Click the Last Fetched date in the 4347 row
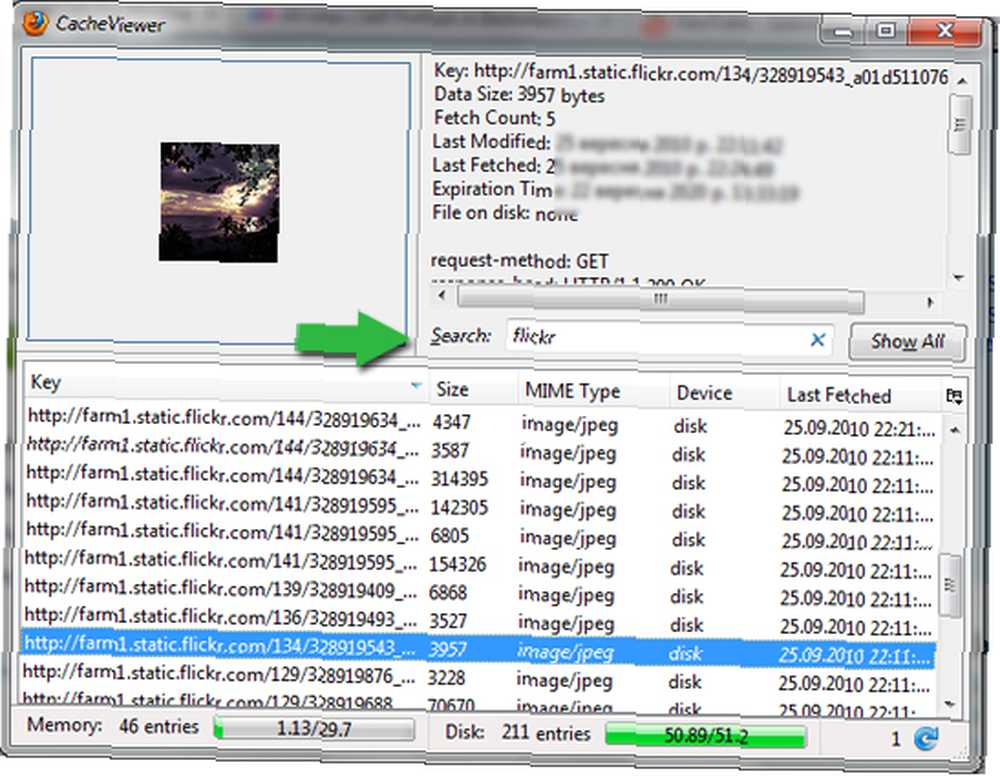 click(x=860, y=428)
